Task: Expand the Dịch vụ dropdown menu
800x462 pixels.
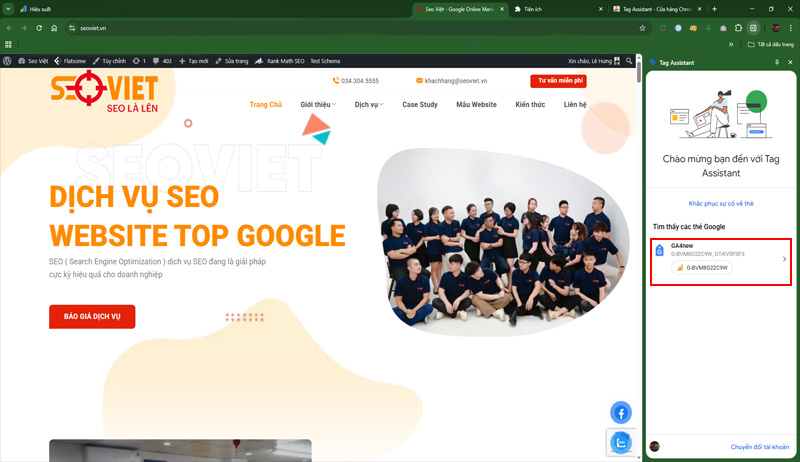Action: pyautogui.click(x=370, y=104)
